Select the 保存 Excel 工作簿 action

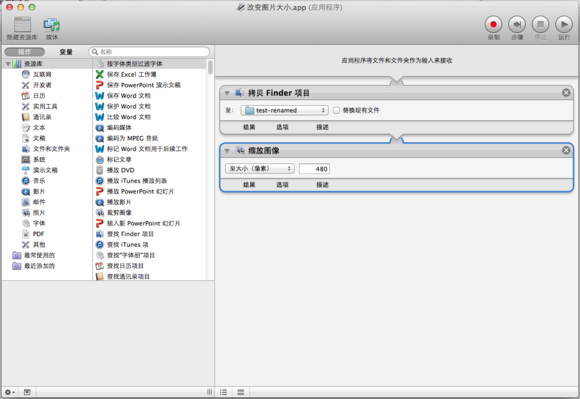132,74
